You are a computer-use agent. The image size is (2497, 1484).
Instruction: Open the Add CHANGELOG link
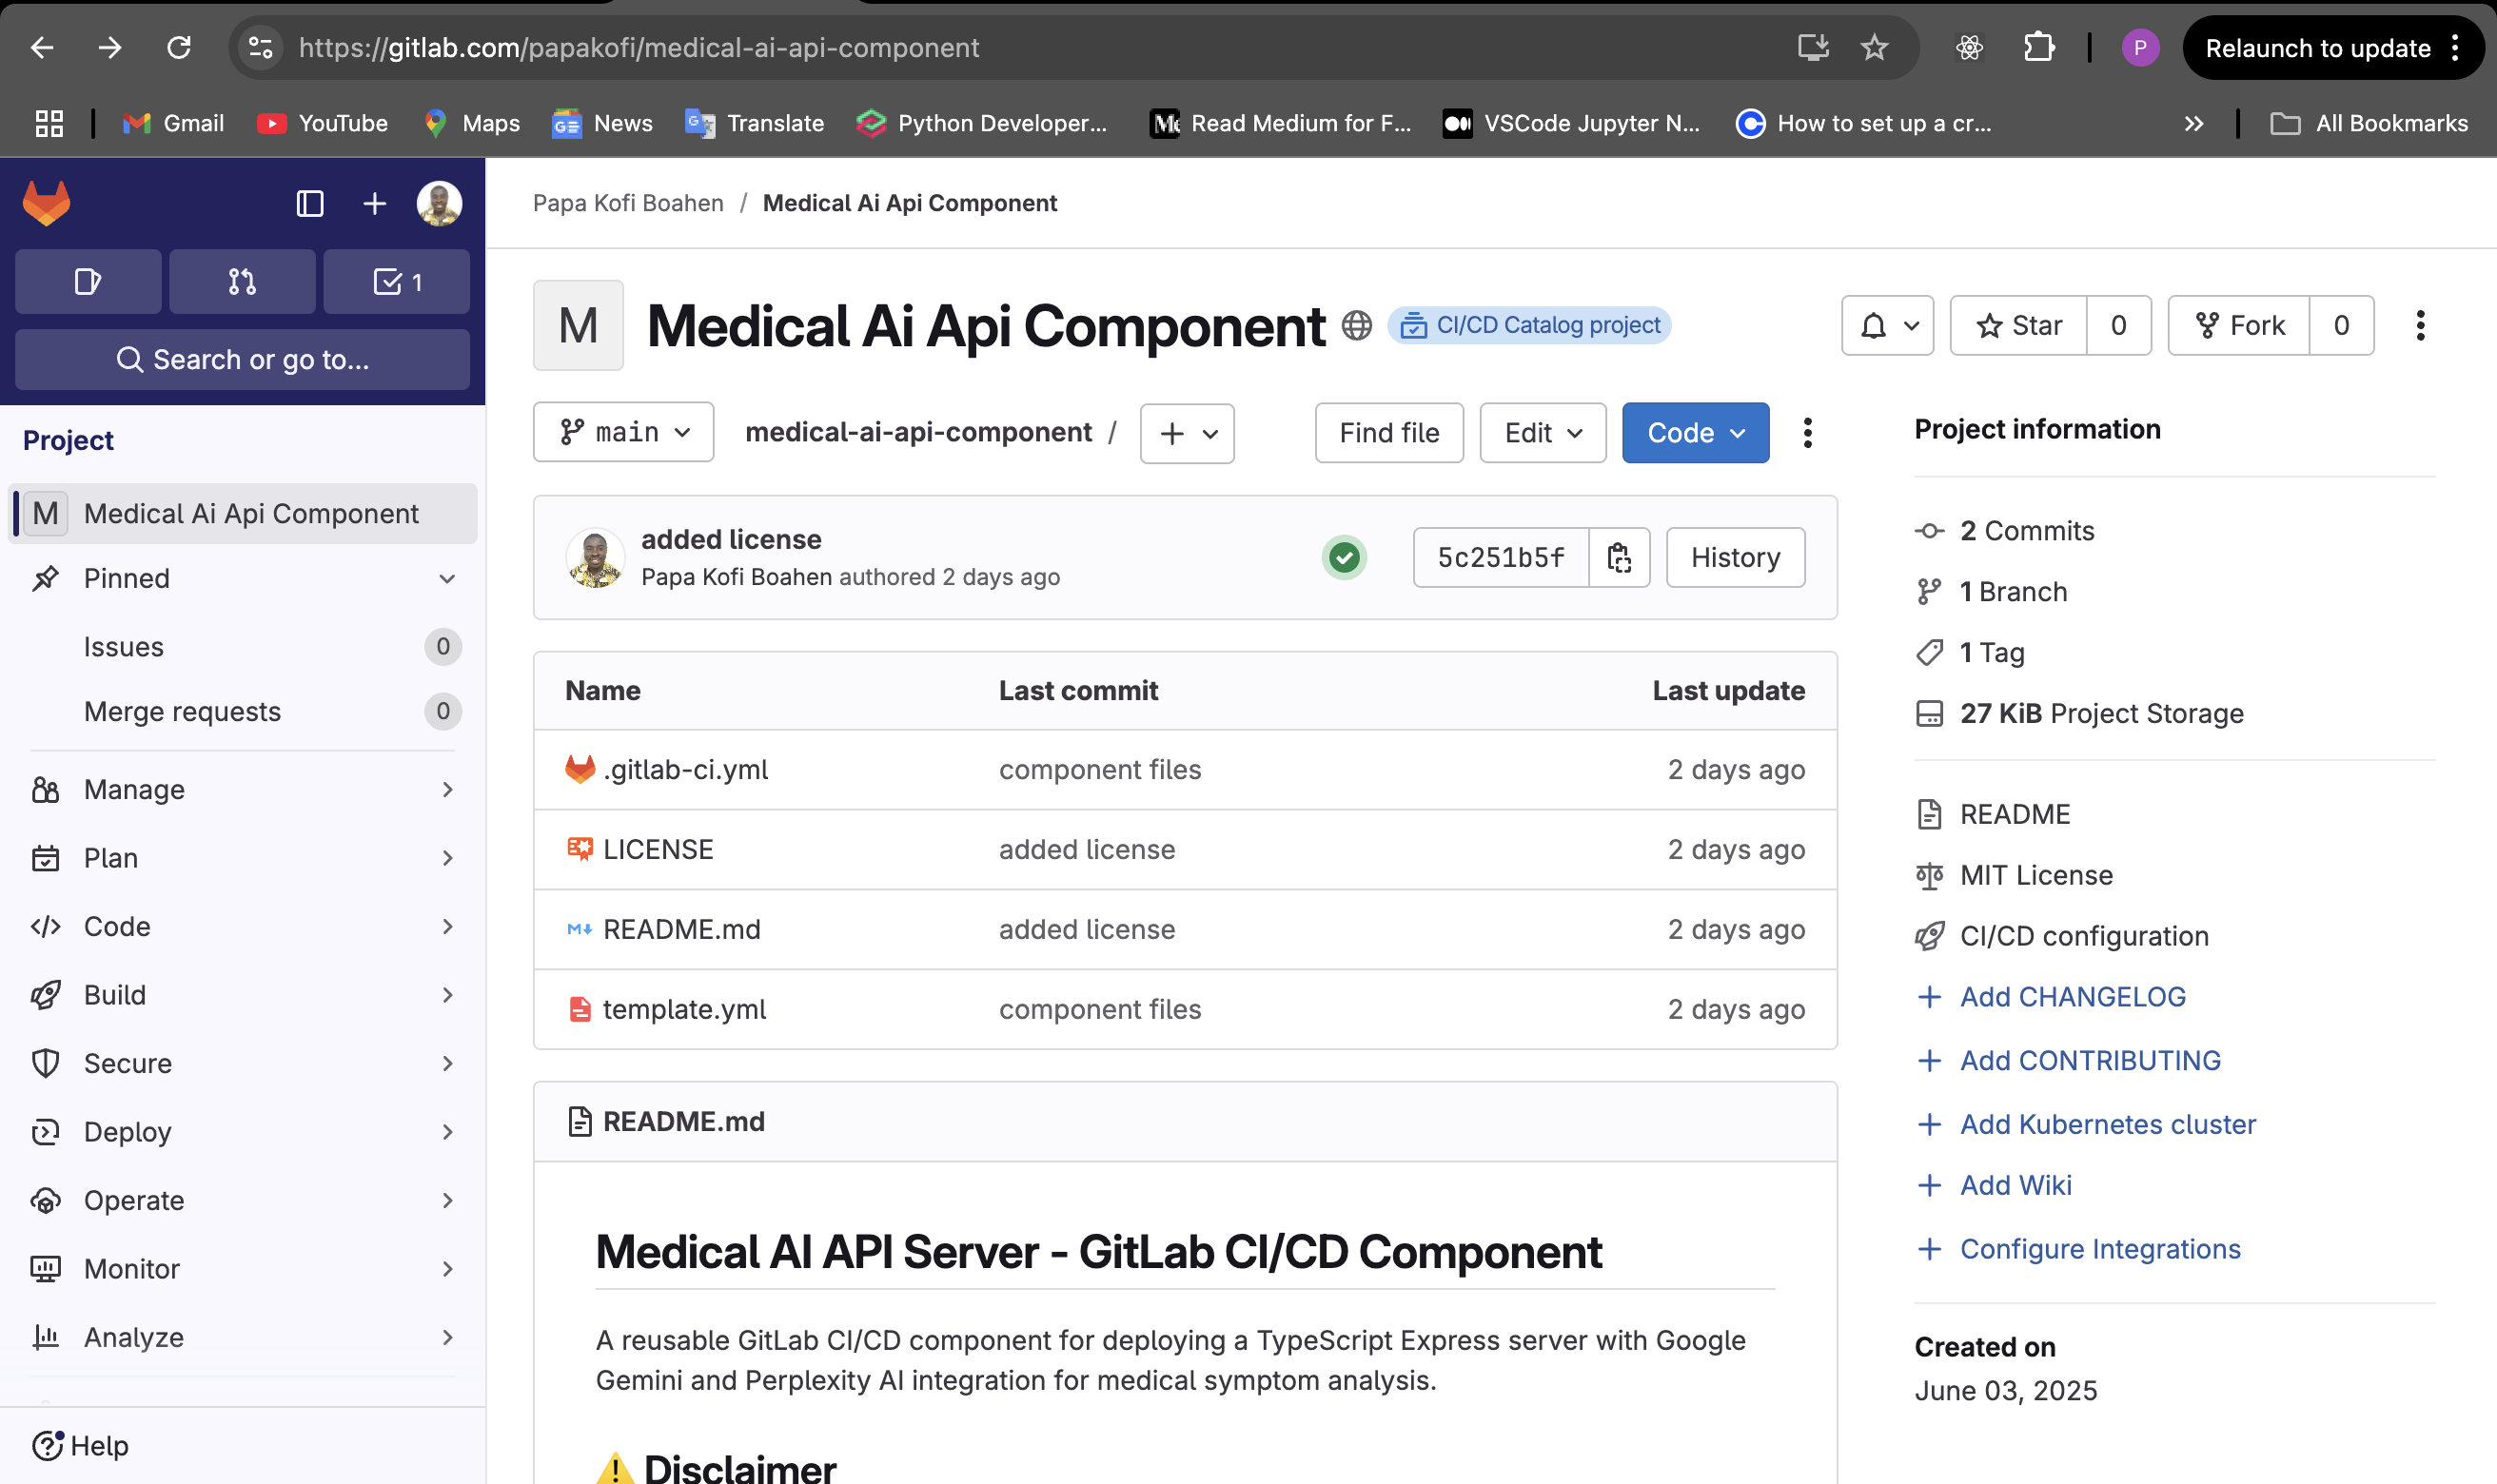click(2072, 997)
